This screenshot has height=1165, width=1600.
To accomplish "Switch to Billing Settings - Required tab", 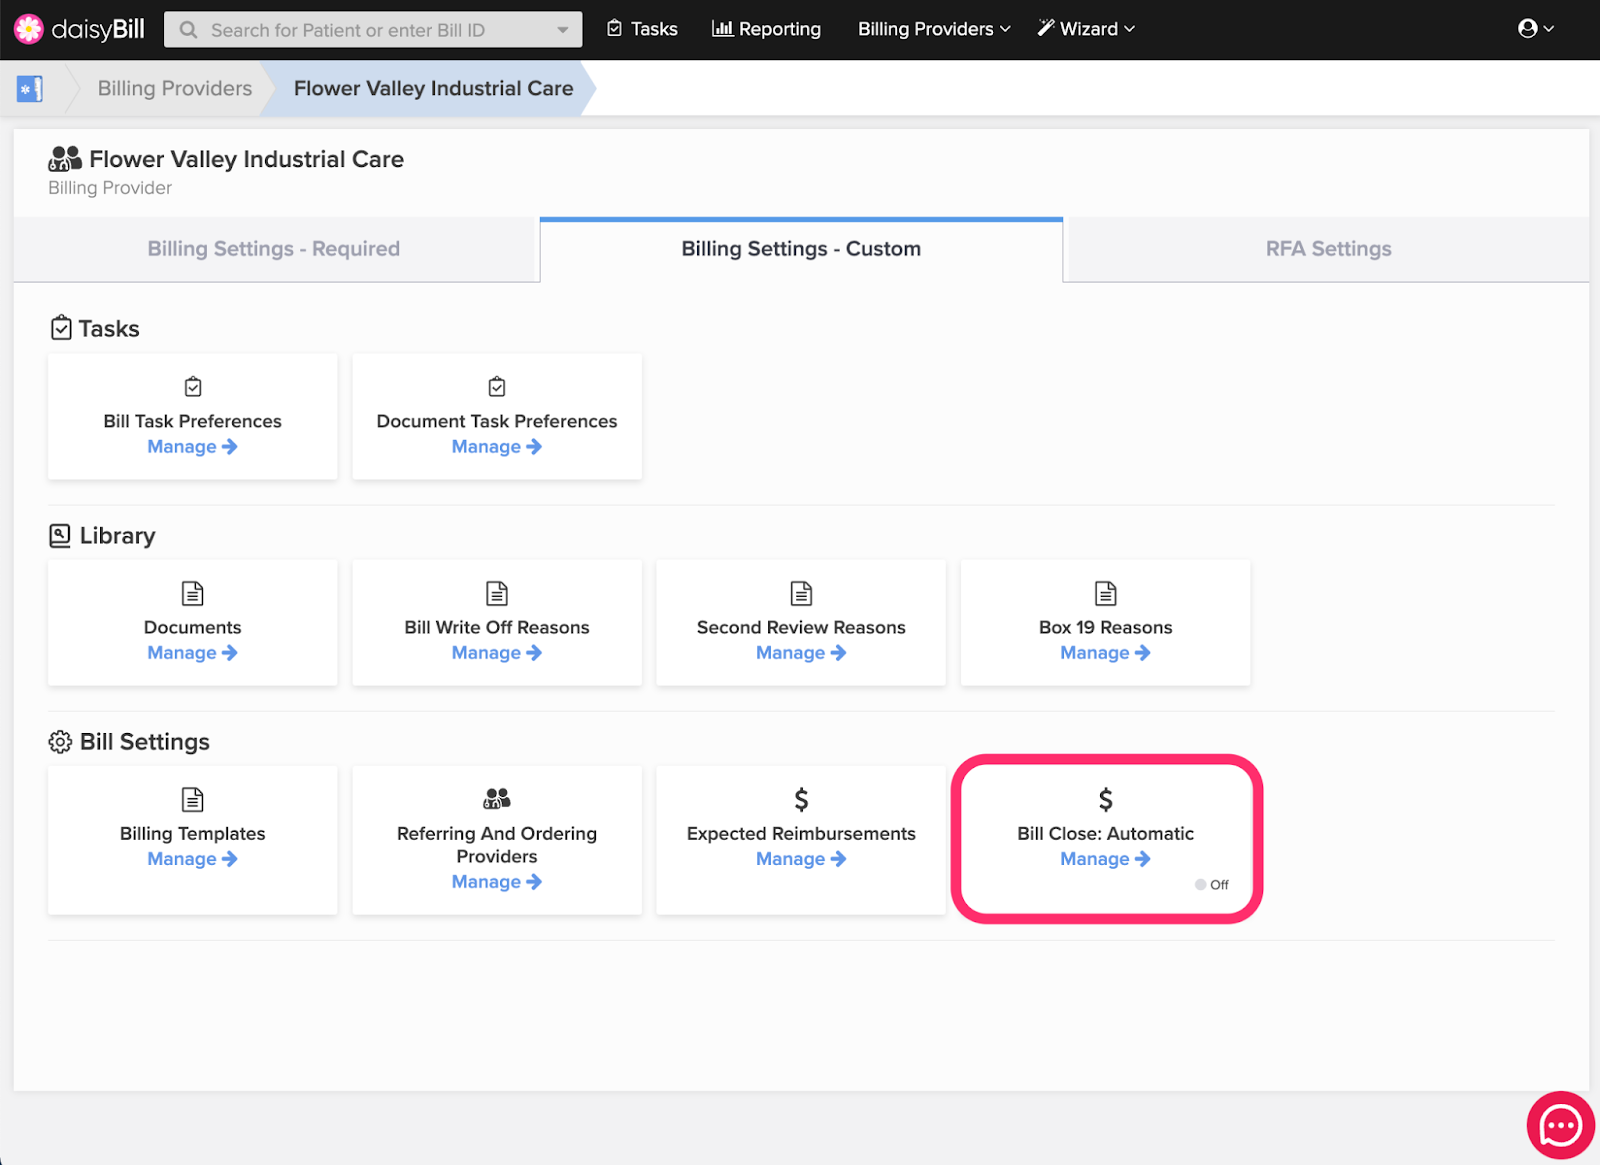I will [x=274, y=249].
